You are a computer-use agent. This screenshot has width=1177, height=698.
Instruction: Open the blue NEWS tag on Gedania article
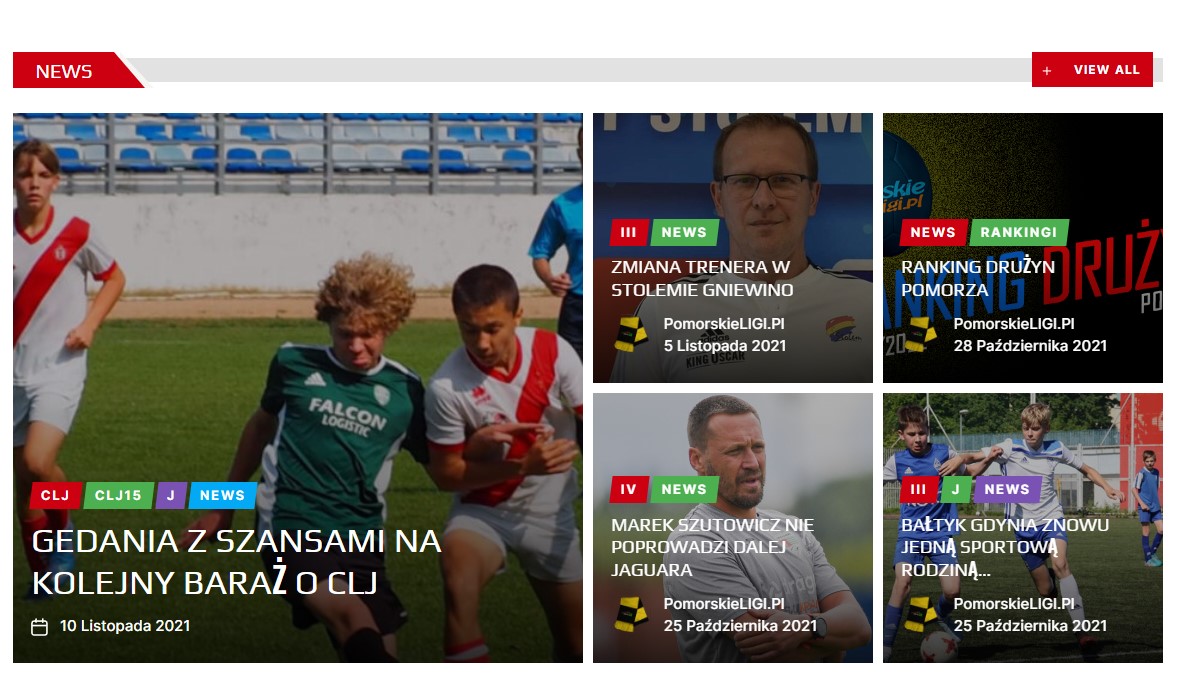[x=222, y=495]
